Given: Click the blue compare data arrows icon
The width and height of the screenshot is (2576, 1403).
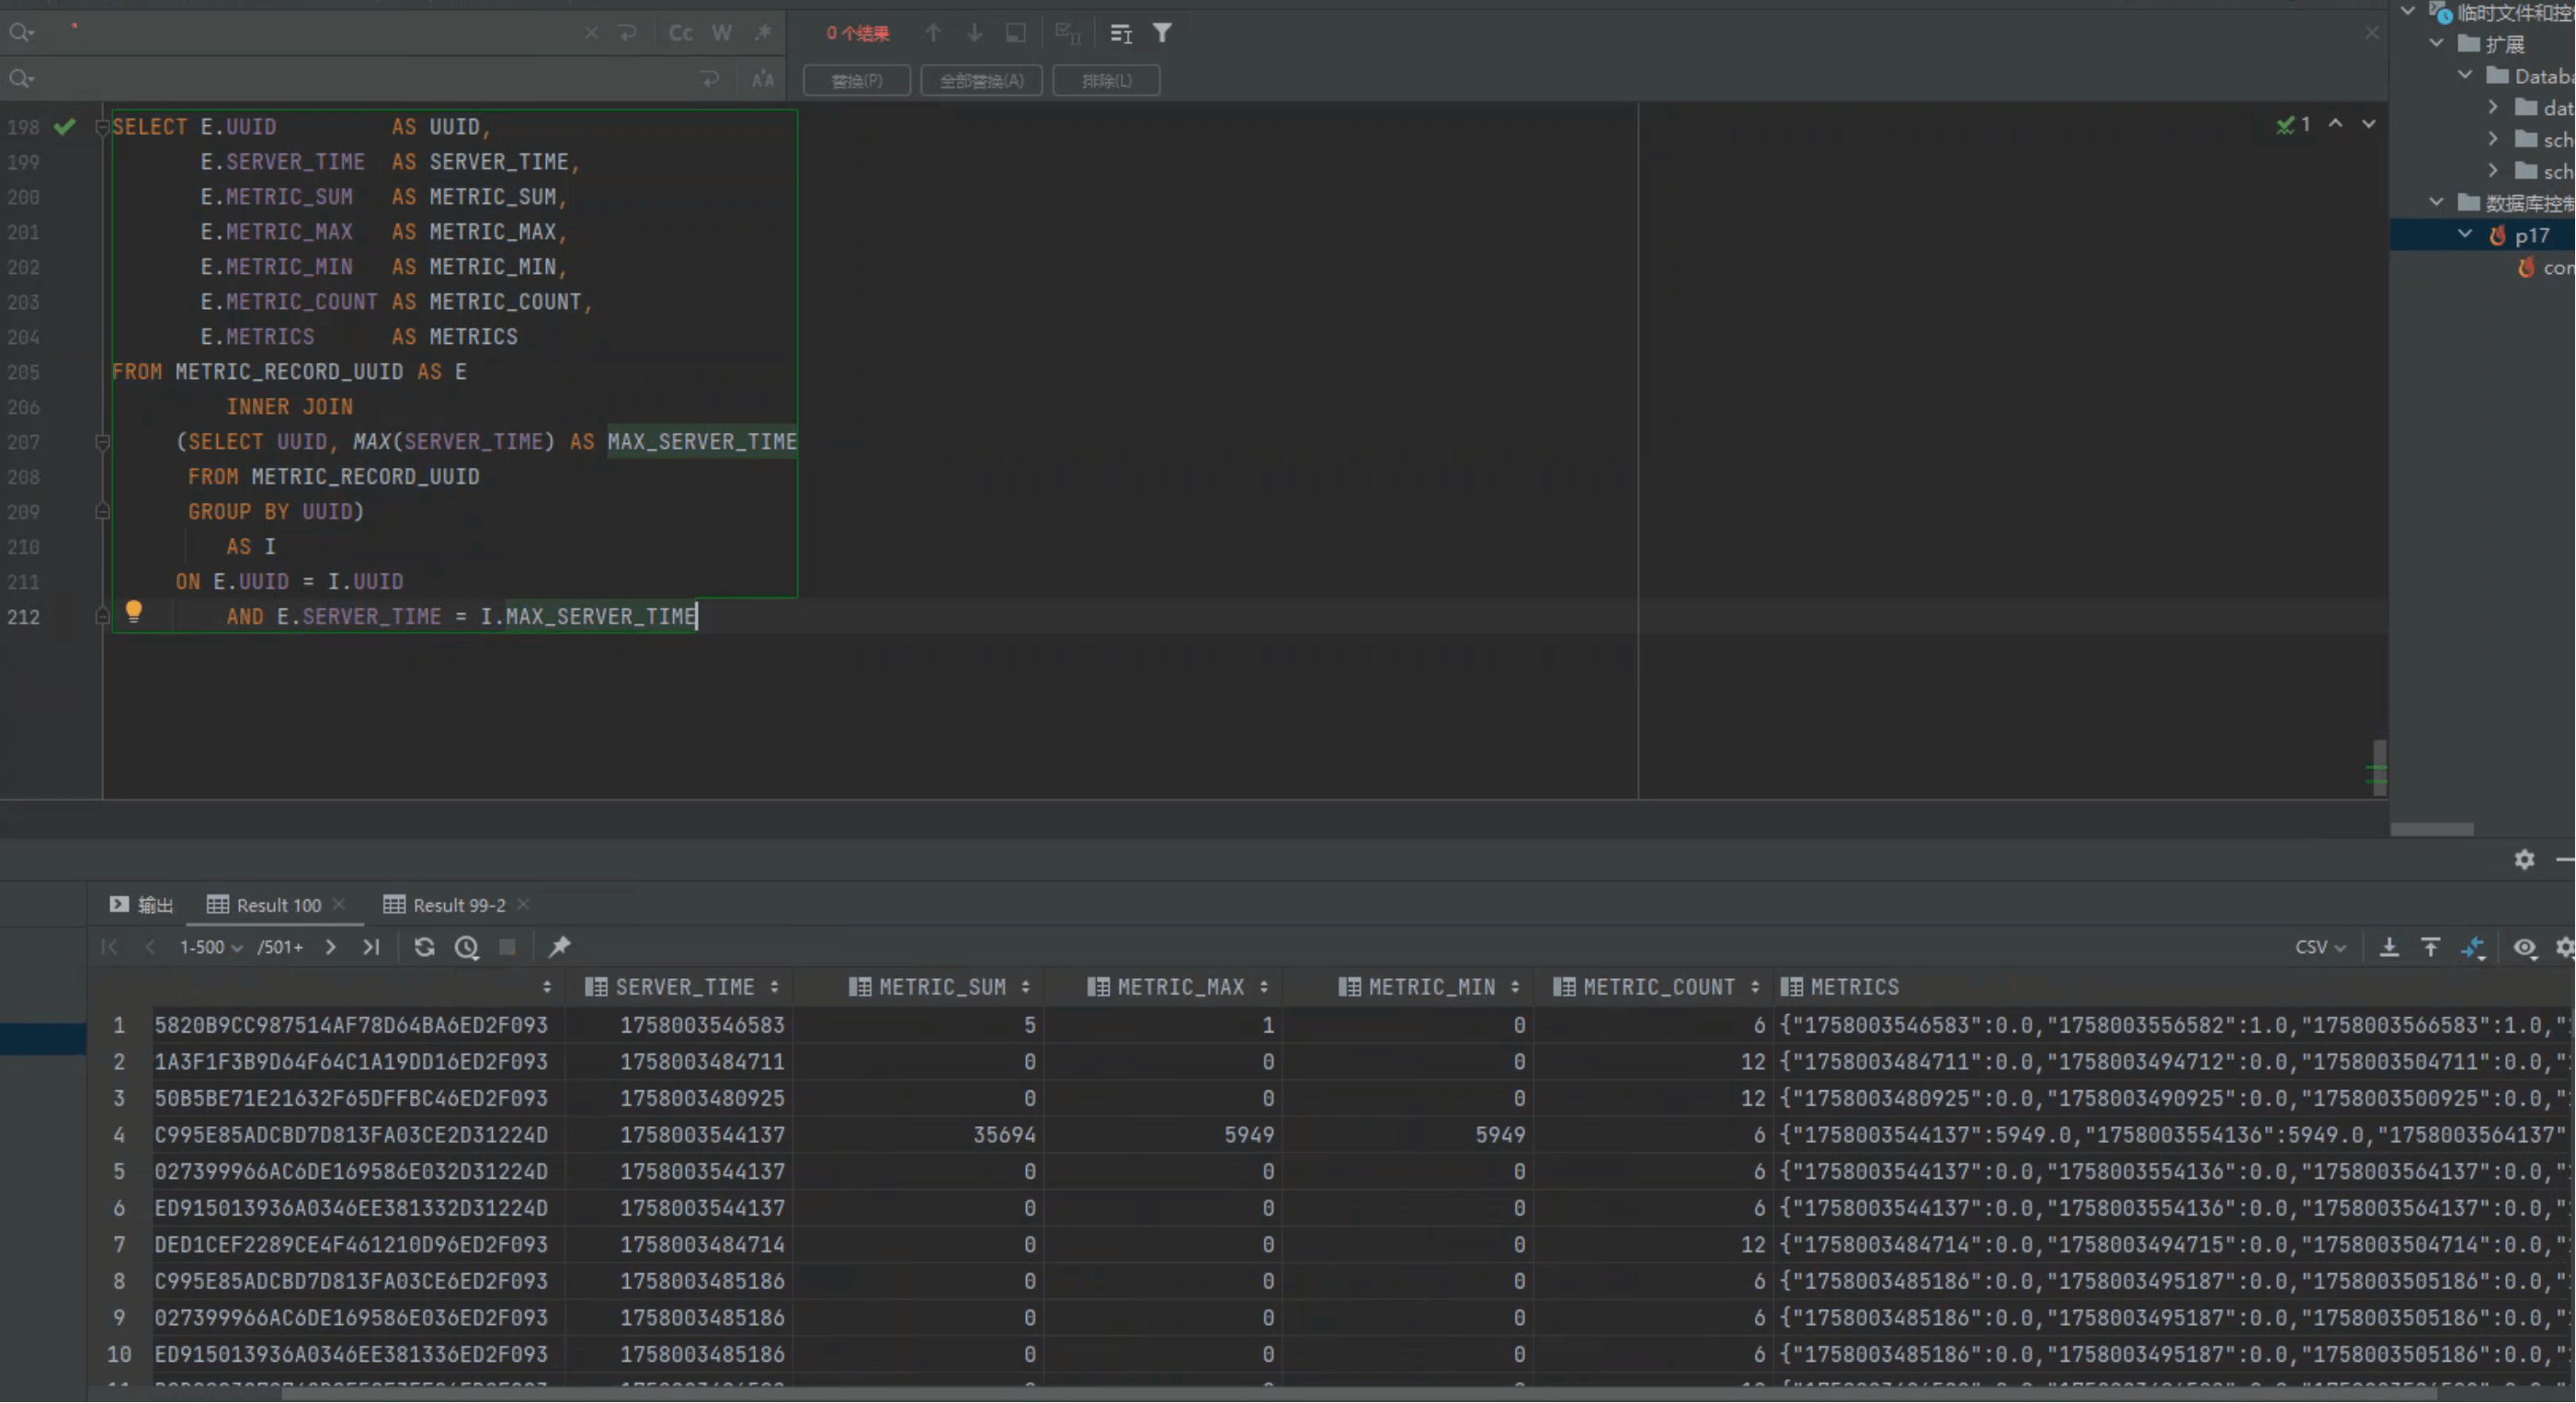Looking at the screenshot, I should (2474, 949).
